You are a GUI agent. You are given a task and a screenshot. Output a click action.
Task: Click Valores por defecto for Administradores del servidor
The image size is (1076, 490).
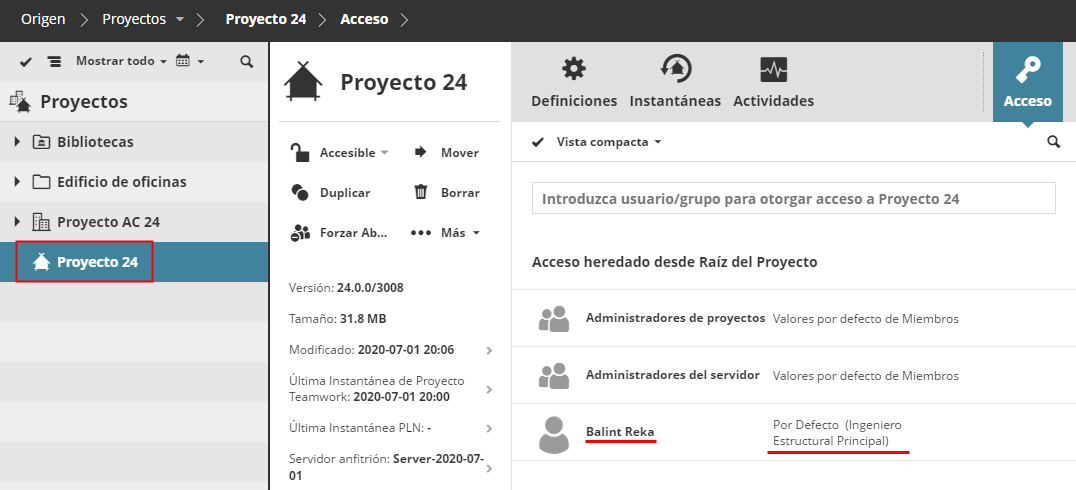(x=865, y=375)
